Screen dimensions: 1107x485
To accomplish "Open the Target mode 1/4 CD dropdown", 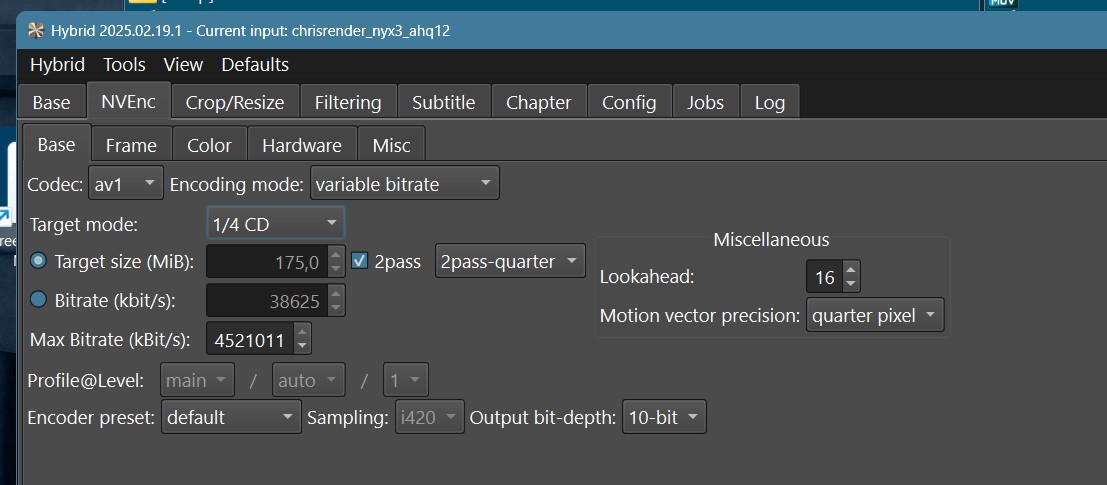I will tap(275, 224).
